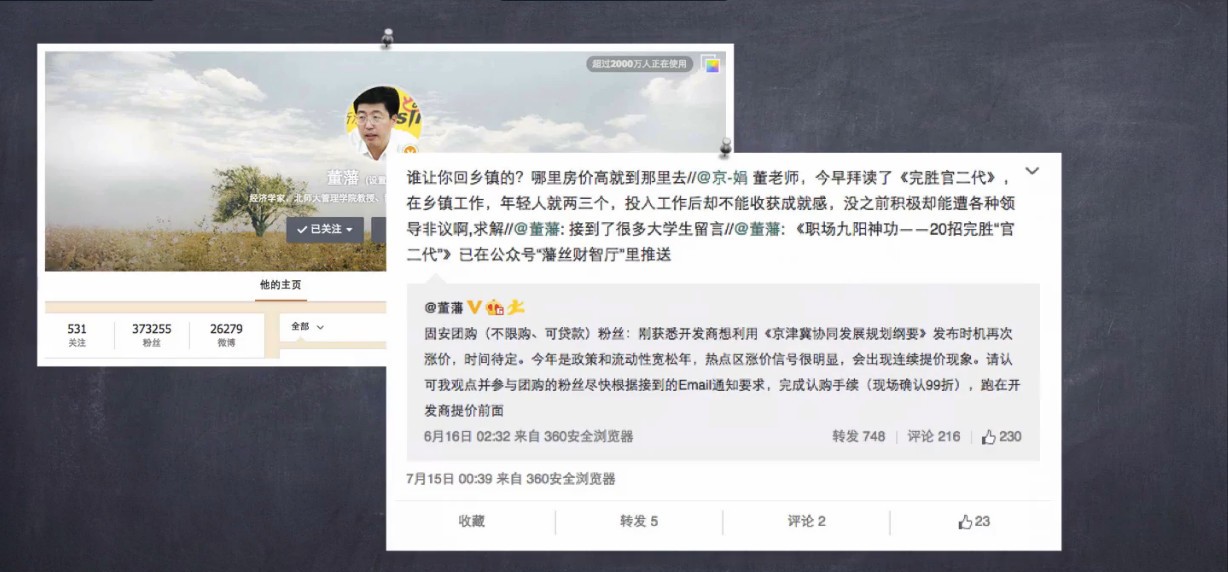The width and height of the screenshot is (1228, 572).
Task: Click the 收藏 favorite button
Action: click(472, 521)
